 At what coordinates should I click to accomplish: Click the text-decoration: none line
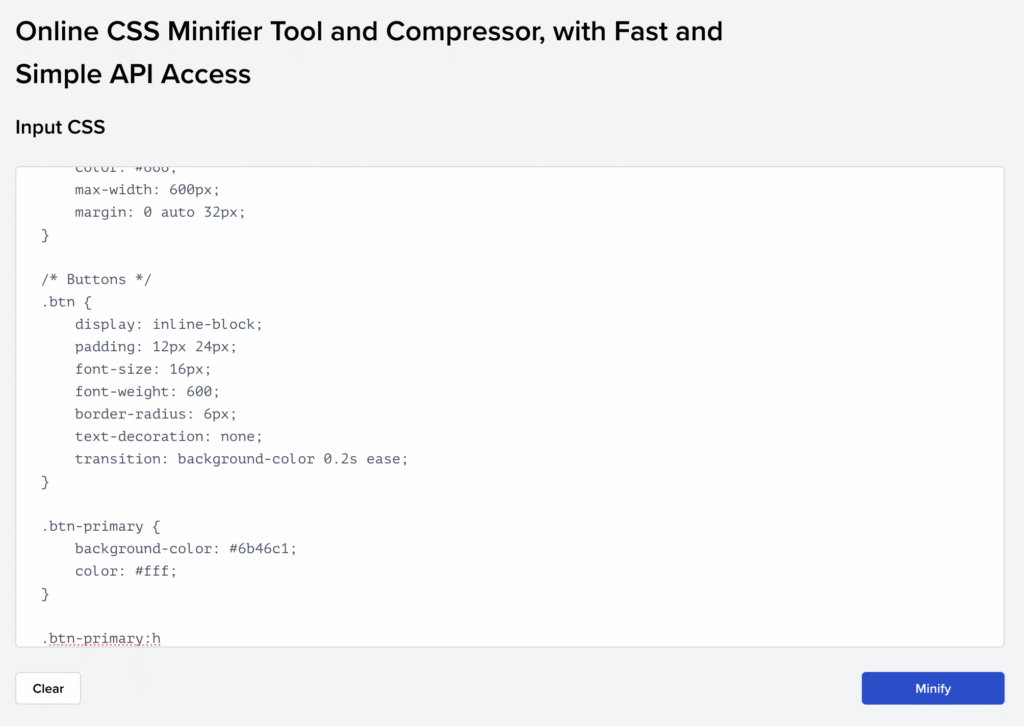(167, 436)
